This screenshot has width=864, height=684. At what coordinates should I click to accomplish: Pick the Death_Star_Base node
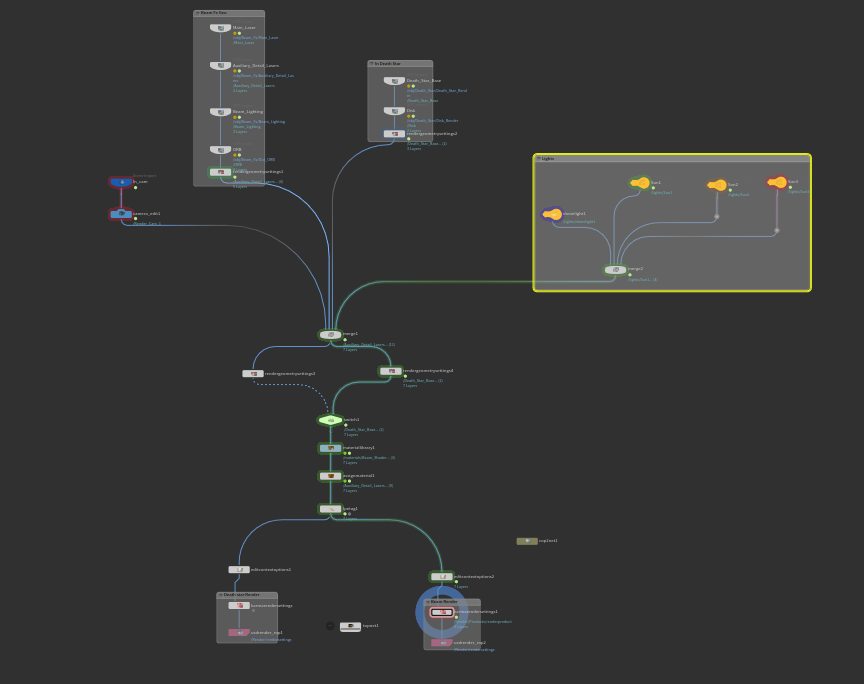coord(394,81)
